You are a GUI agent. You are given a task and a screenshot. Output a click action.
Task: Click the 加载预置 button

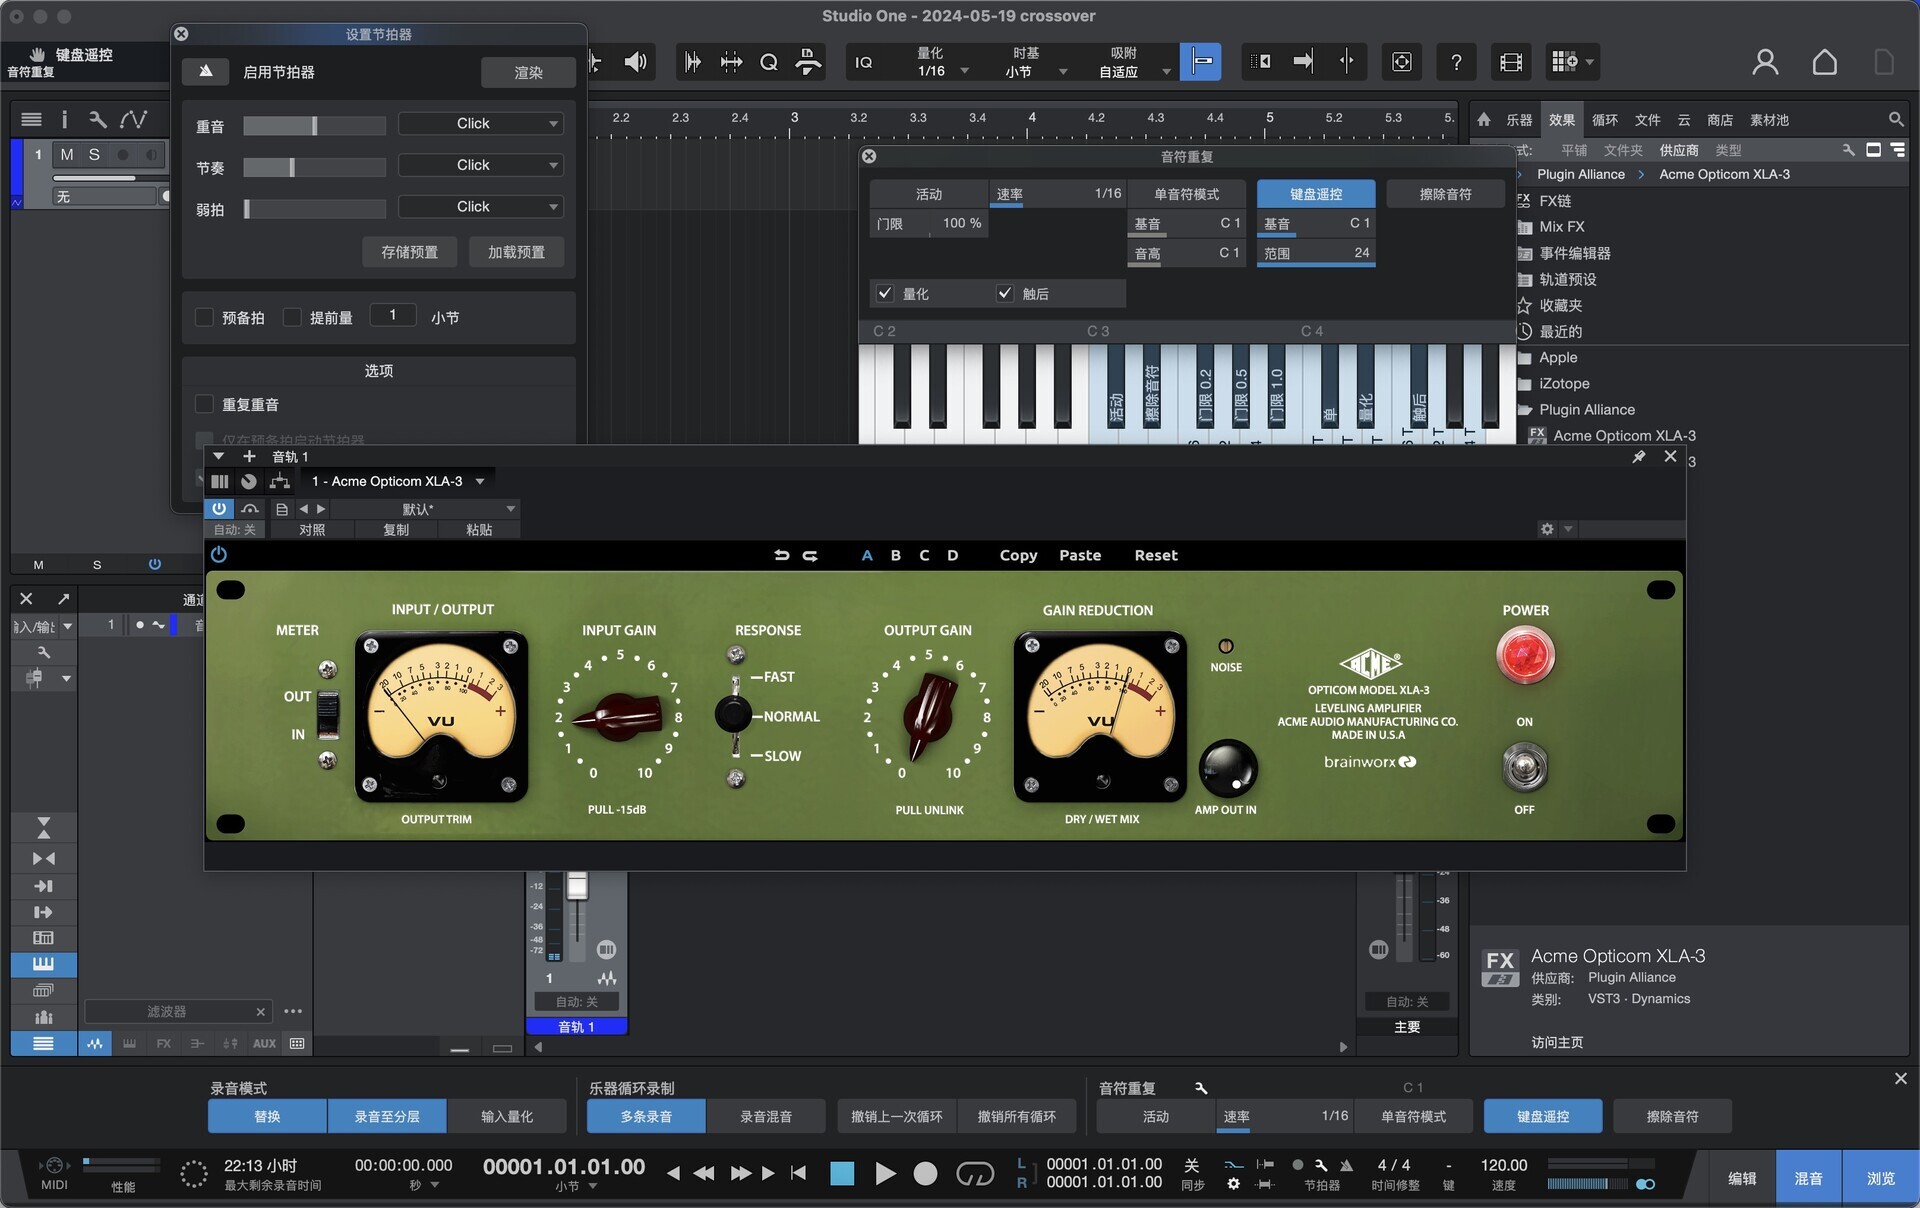pyautogui.click(x=517, y=252)
